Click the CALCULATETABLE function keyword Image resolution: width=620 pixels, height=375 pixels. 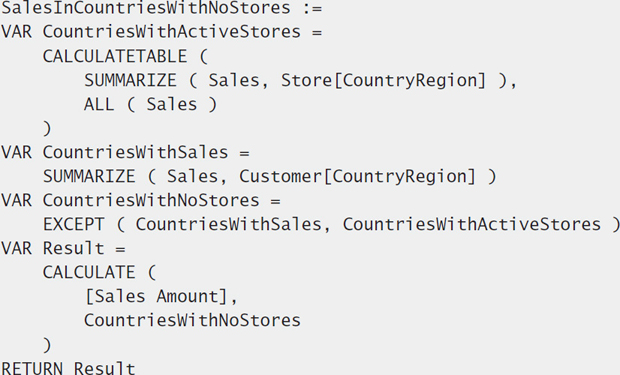click(x=115, y=56)
